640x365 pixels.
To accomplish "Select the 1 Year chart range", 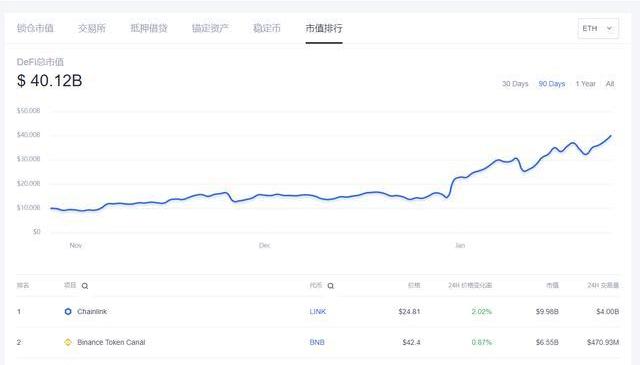I will 586,84.
